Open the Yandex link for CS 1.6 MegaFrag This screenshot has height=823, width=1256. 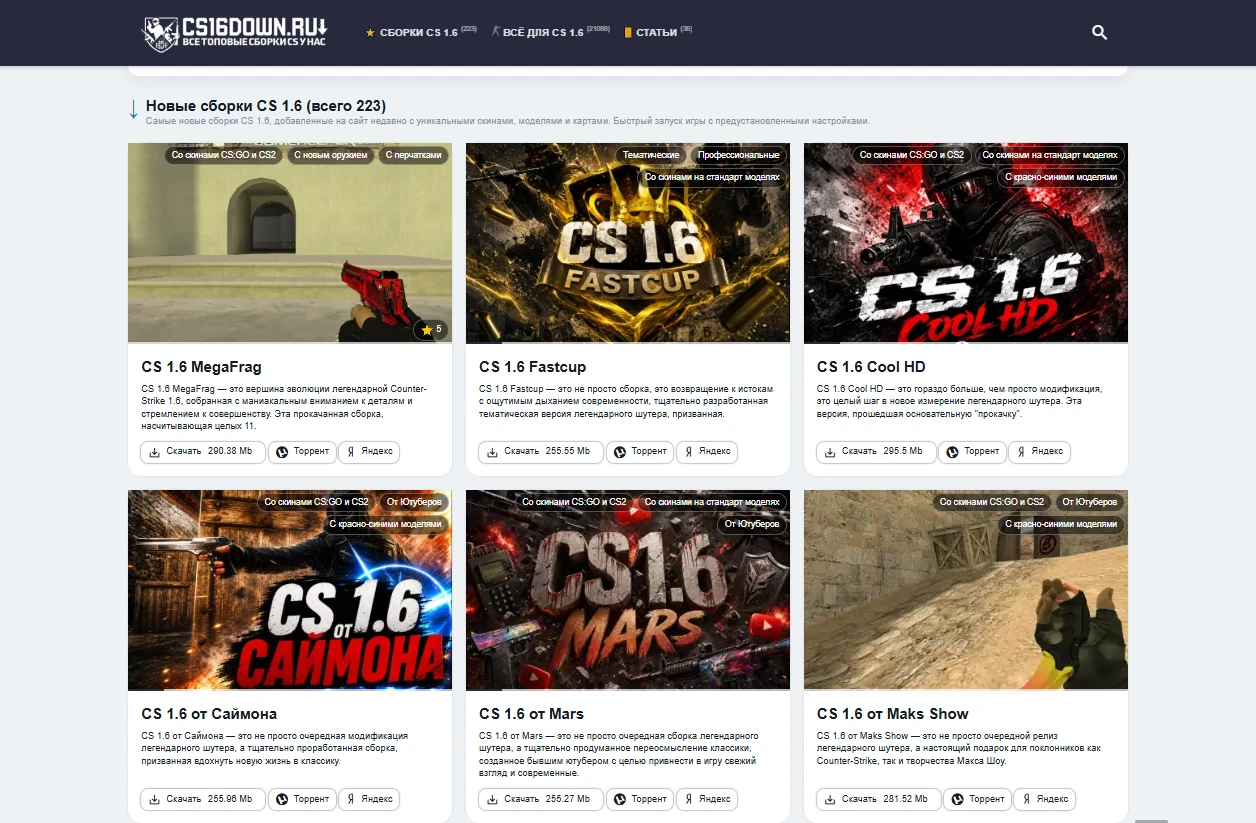[369, 452]
